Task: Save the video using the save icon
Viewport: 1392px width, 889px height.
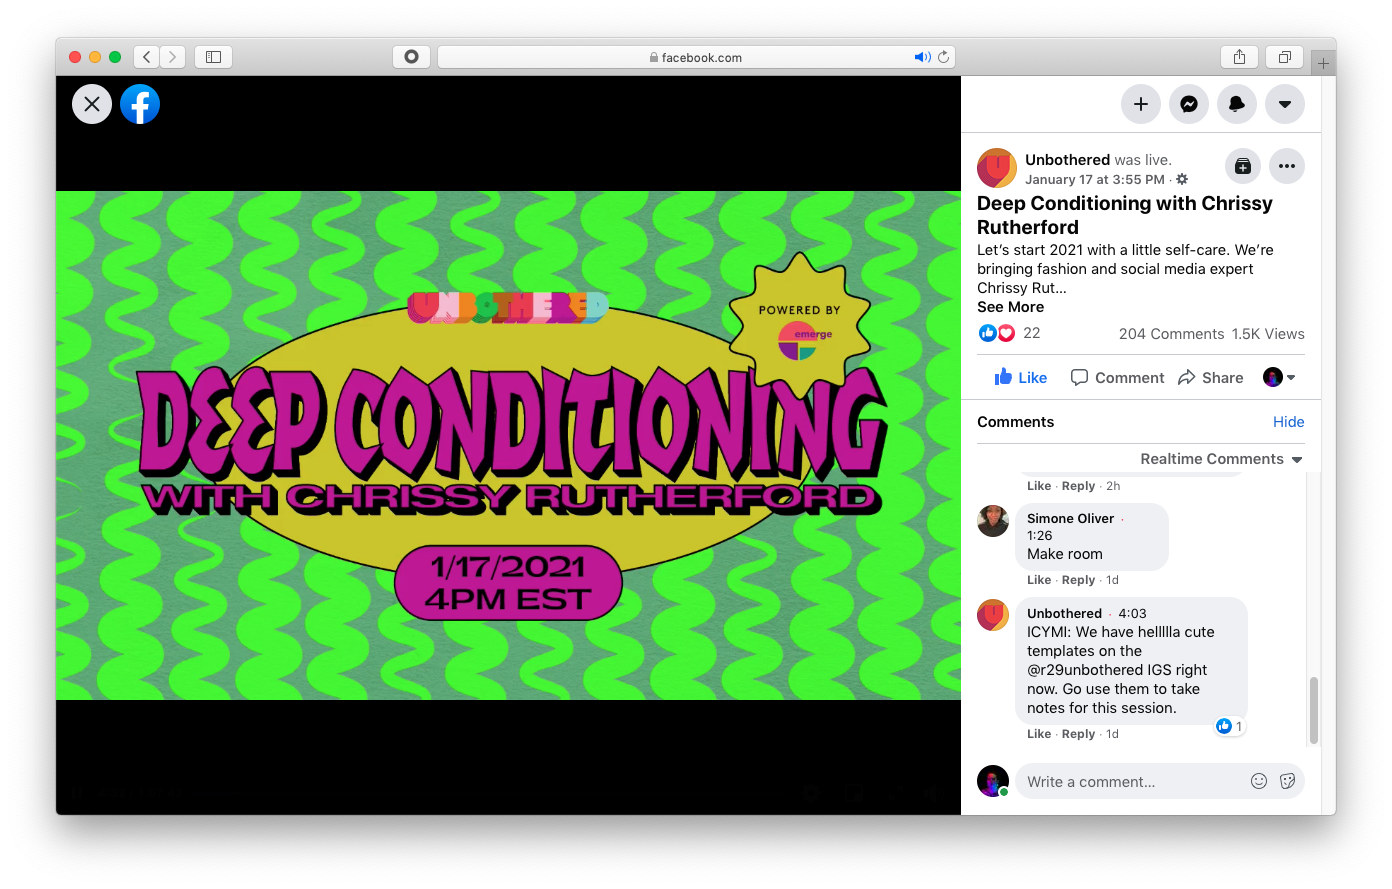Action: (x=1243, y=166)
